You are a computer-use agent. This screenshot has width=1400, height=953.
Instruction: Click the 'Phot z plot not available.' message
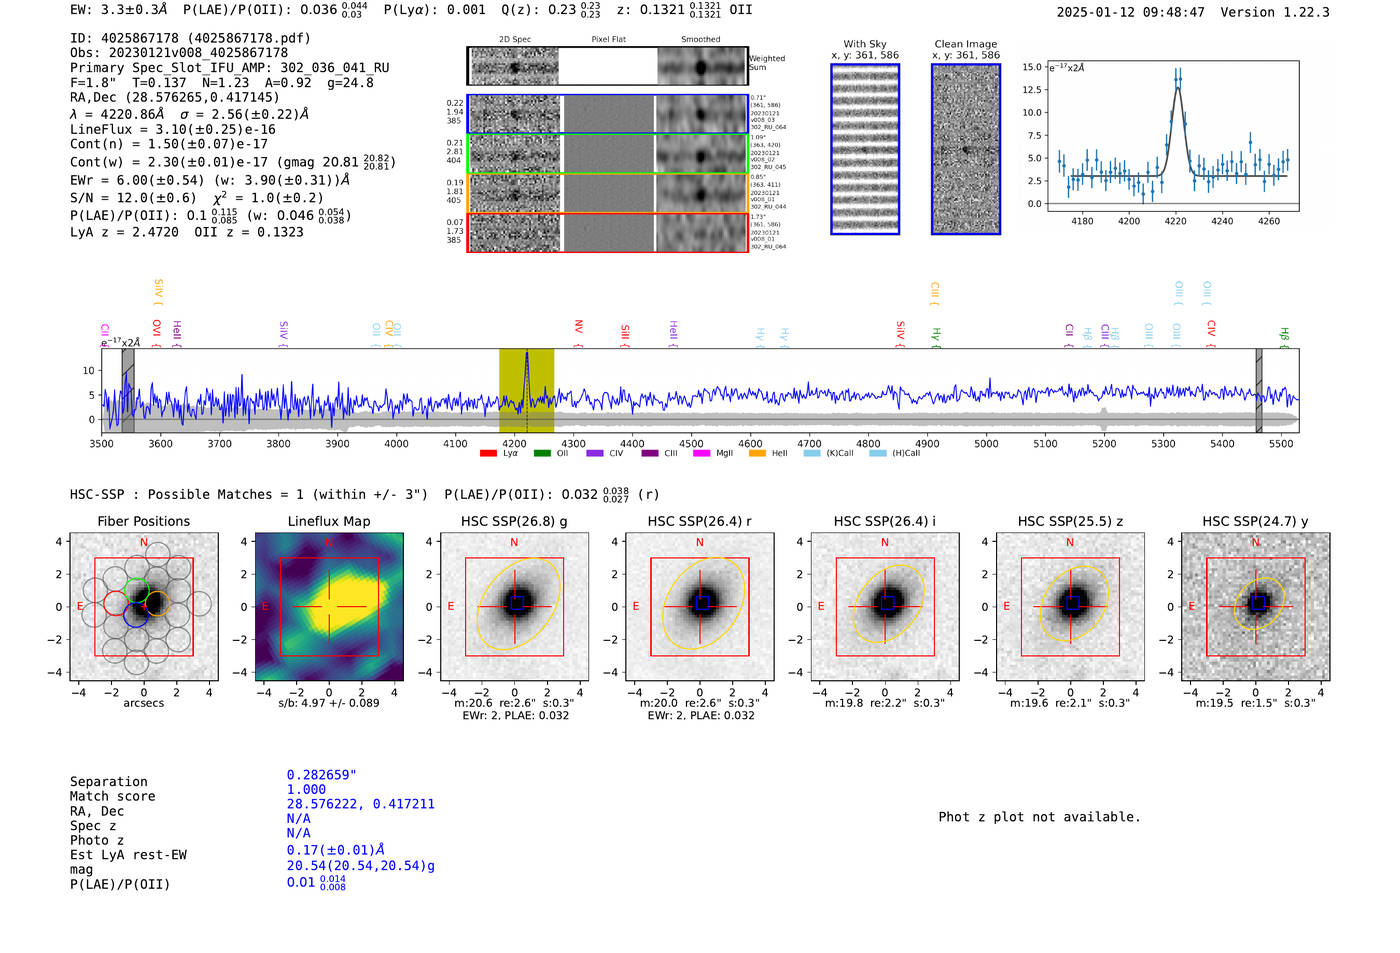pyautogui.click(x=1039, y=817)
